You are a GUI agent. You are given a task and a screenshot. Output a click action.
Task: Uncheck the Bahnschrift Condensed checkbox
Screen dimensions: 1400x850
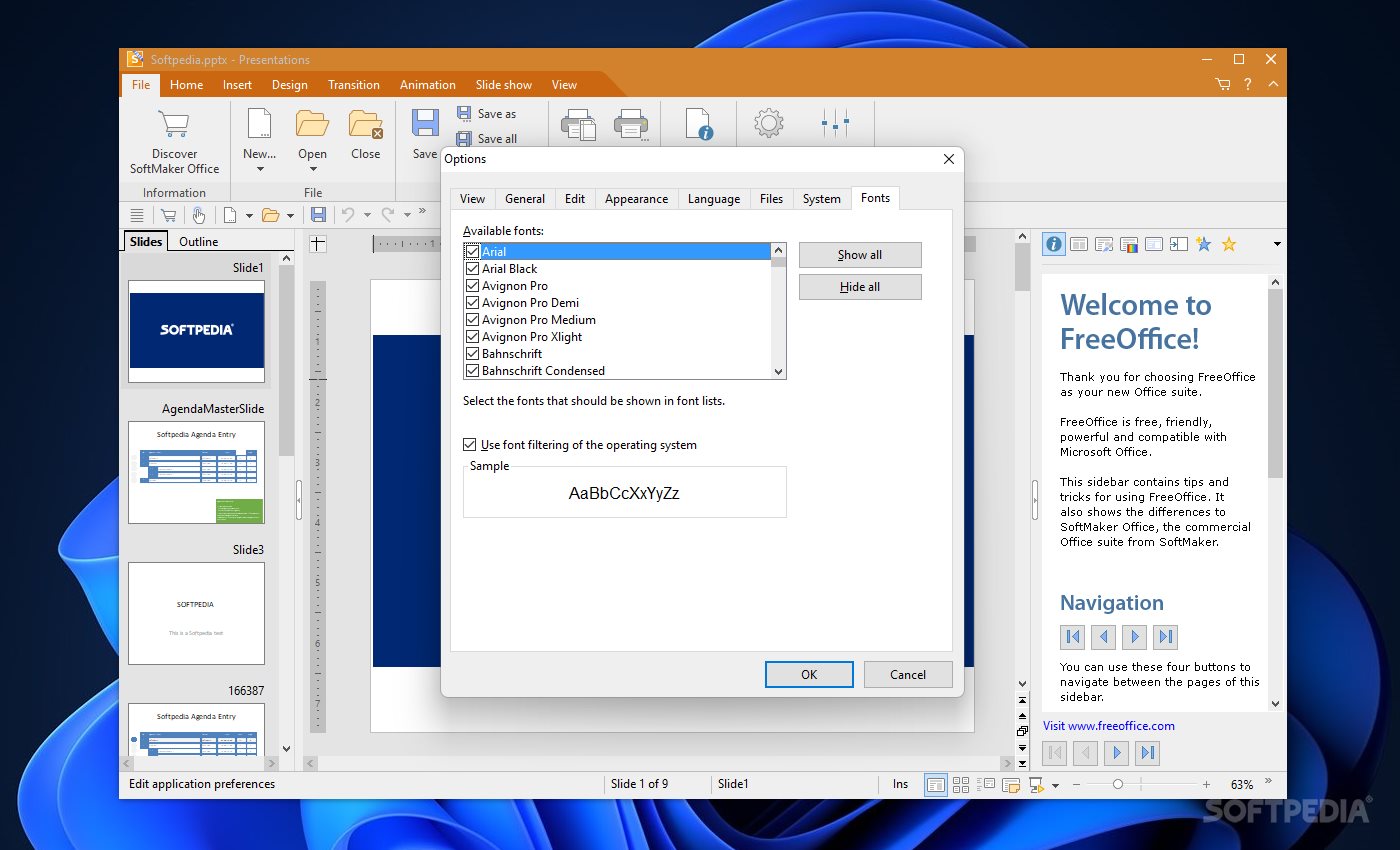(472, 371)
